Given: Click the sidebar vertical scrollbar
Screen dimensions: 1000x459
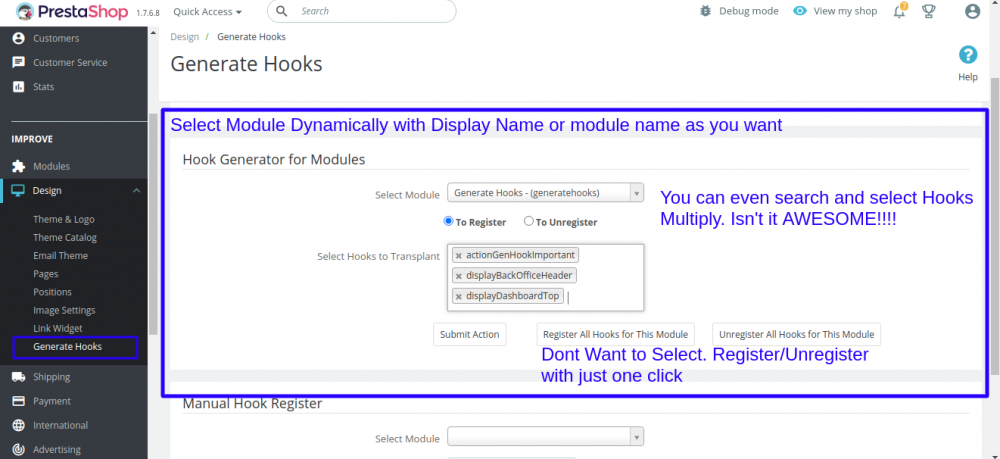Looking at the screenshot, I should point(153,223).
